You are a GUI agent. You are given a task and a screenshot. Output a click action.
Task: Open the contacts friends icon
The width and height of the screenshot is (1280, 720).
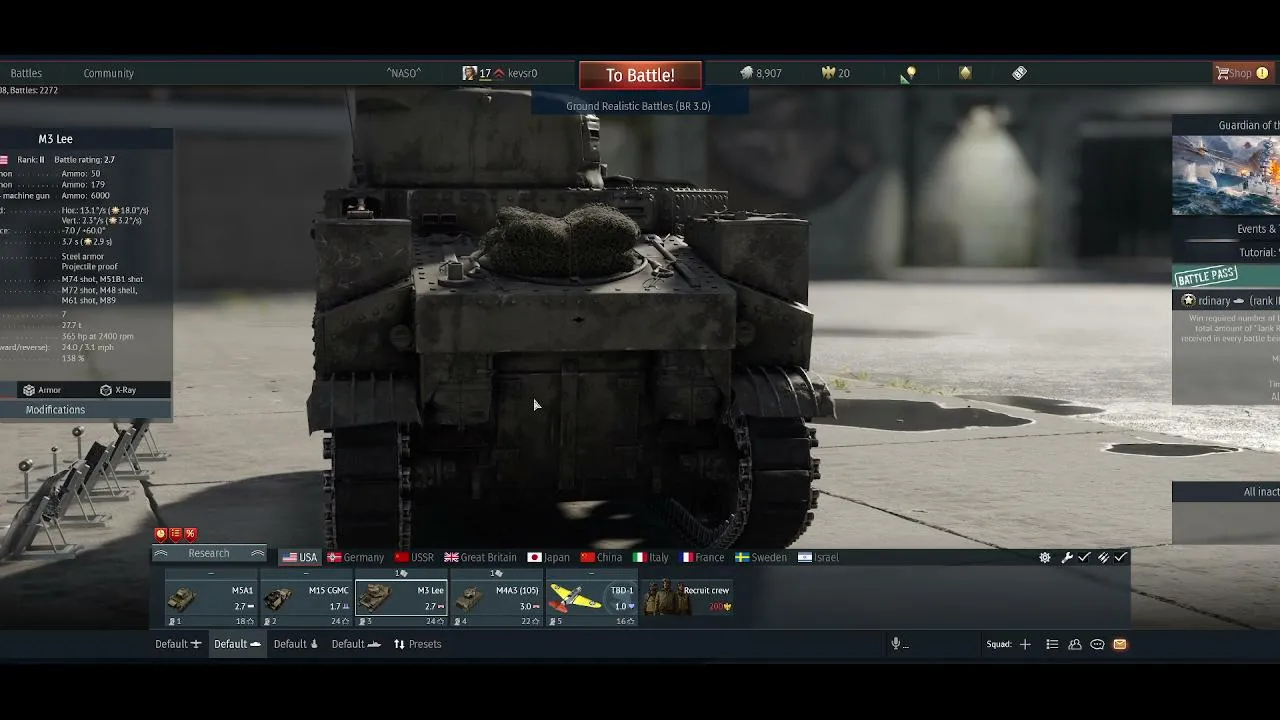[1075, 644]
